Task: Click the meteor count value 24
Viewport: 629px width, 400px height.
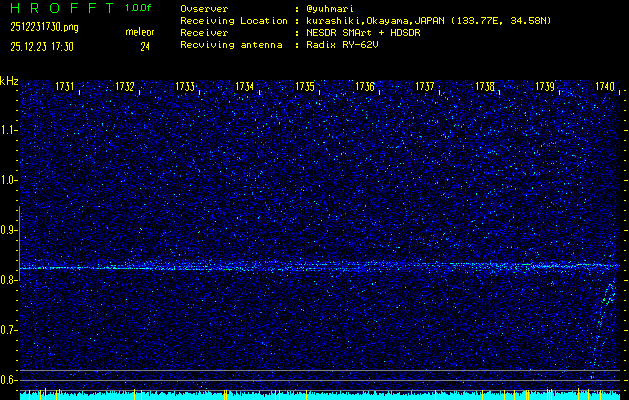Action: pyautogui.click(x=145, y=46)
